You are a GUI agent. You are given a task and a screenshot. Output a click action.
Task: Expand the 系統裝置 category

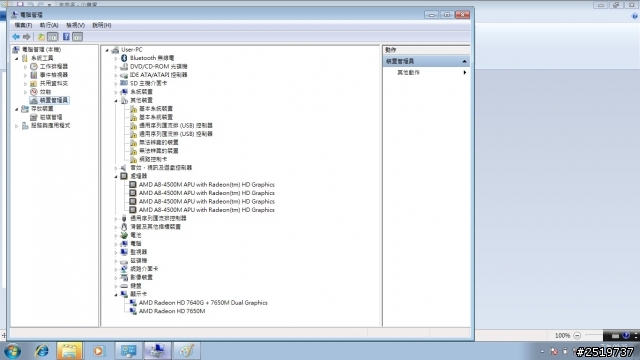click(116, 92)
